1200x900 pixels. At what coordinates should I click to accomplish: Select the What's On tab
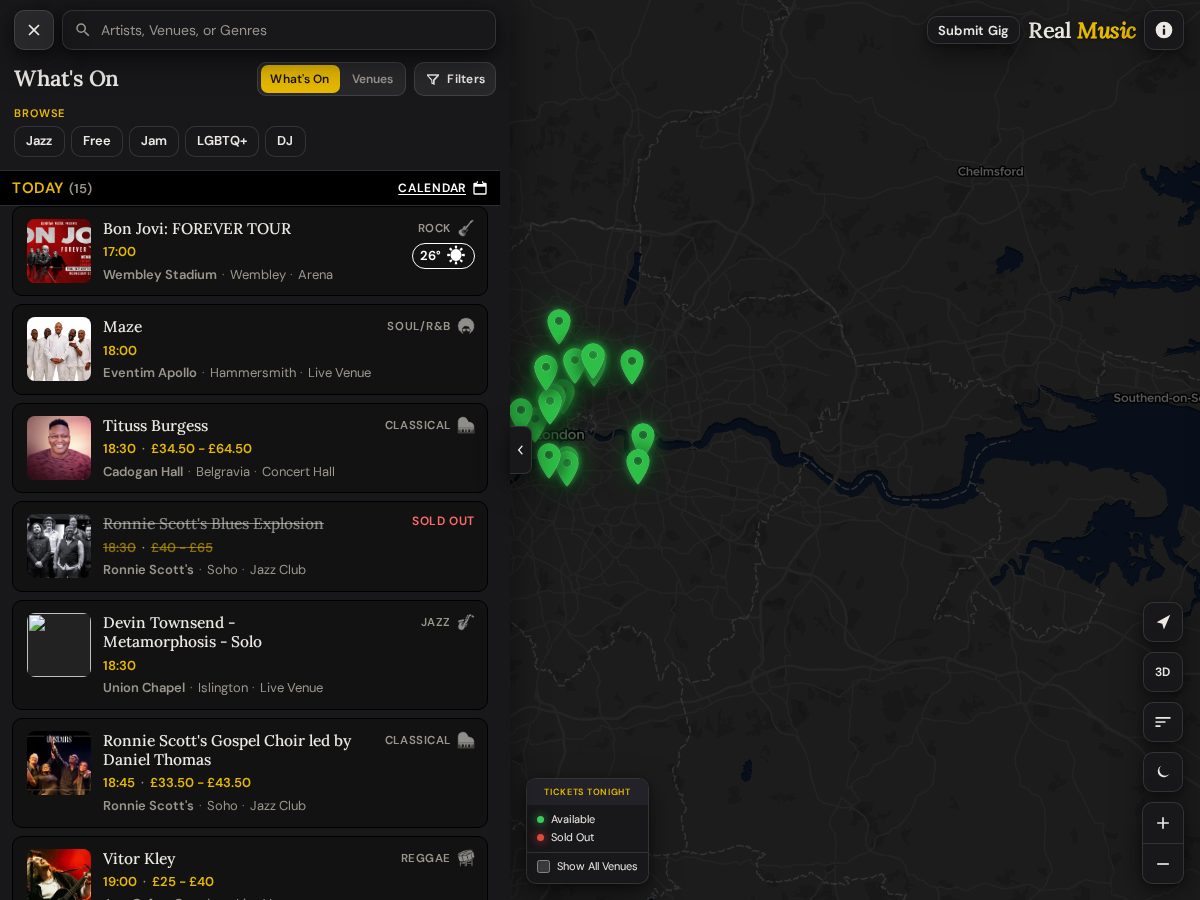(x=300, y=79)
